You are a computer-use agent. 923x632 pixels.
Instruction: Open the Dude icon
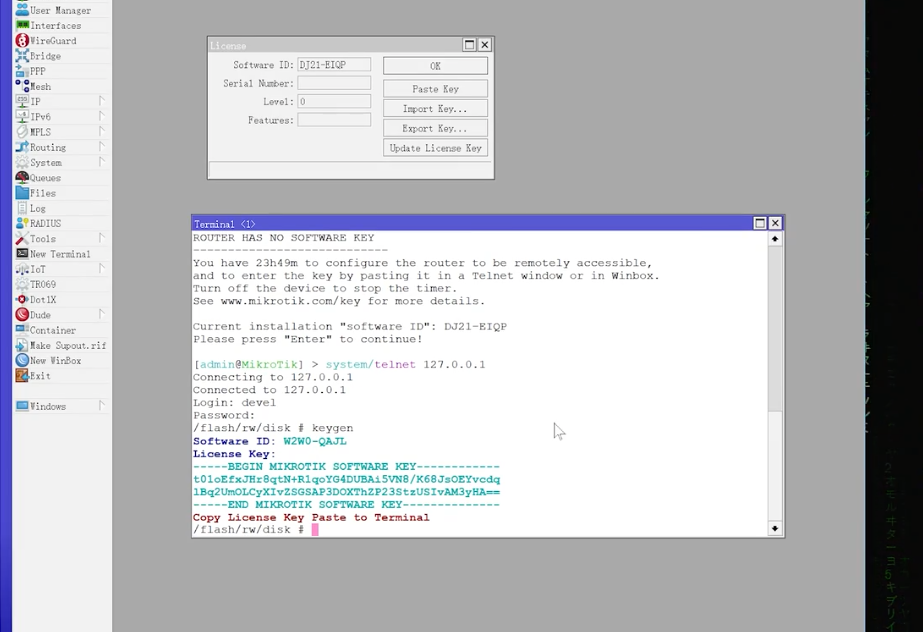click(x=22, y=315)
